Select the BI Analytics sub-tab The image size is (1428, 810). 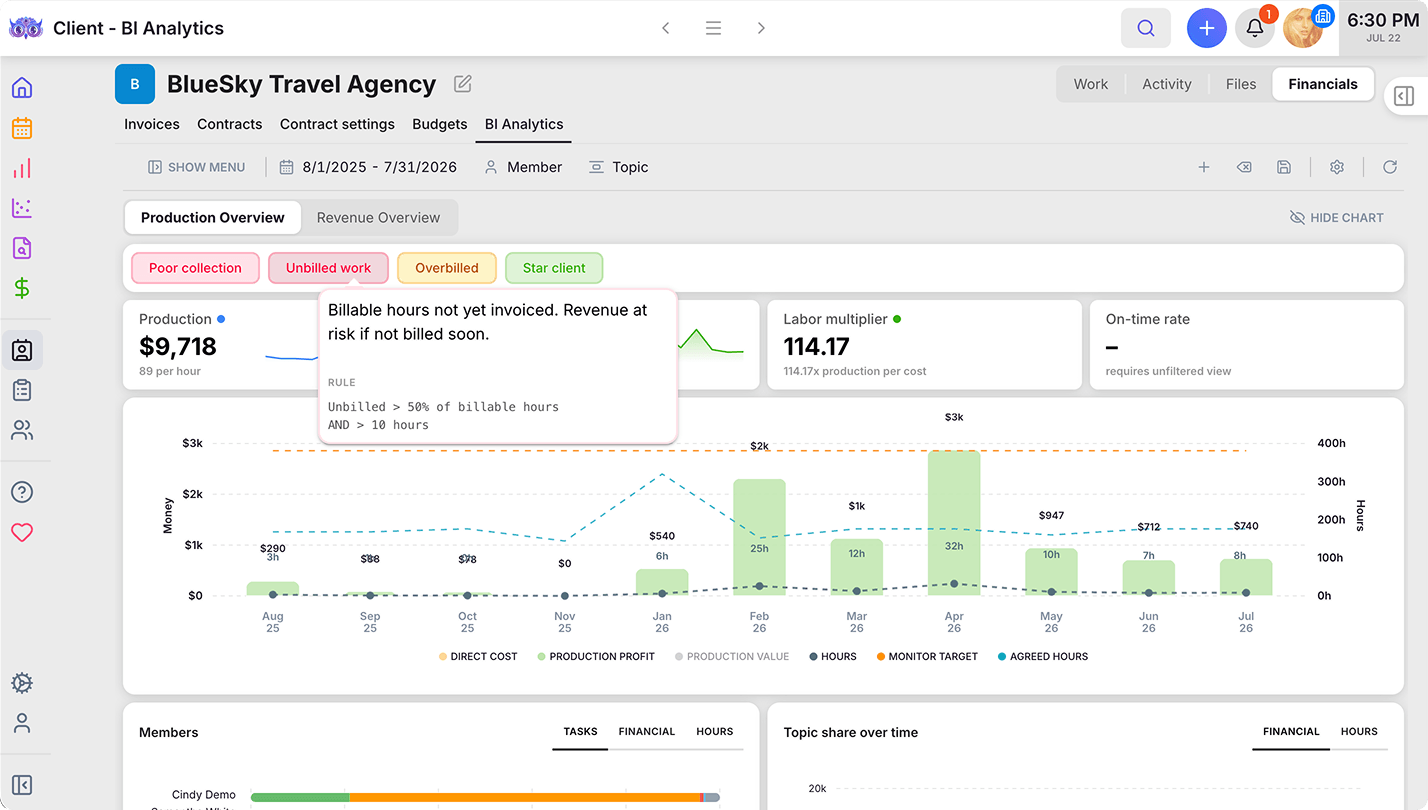coord(524,124)
